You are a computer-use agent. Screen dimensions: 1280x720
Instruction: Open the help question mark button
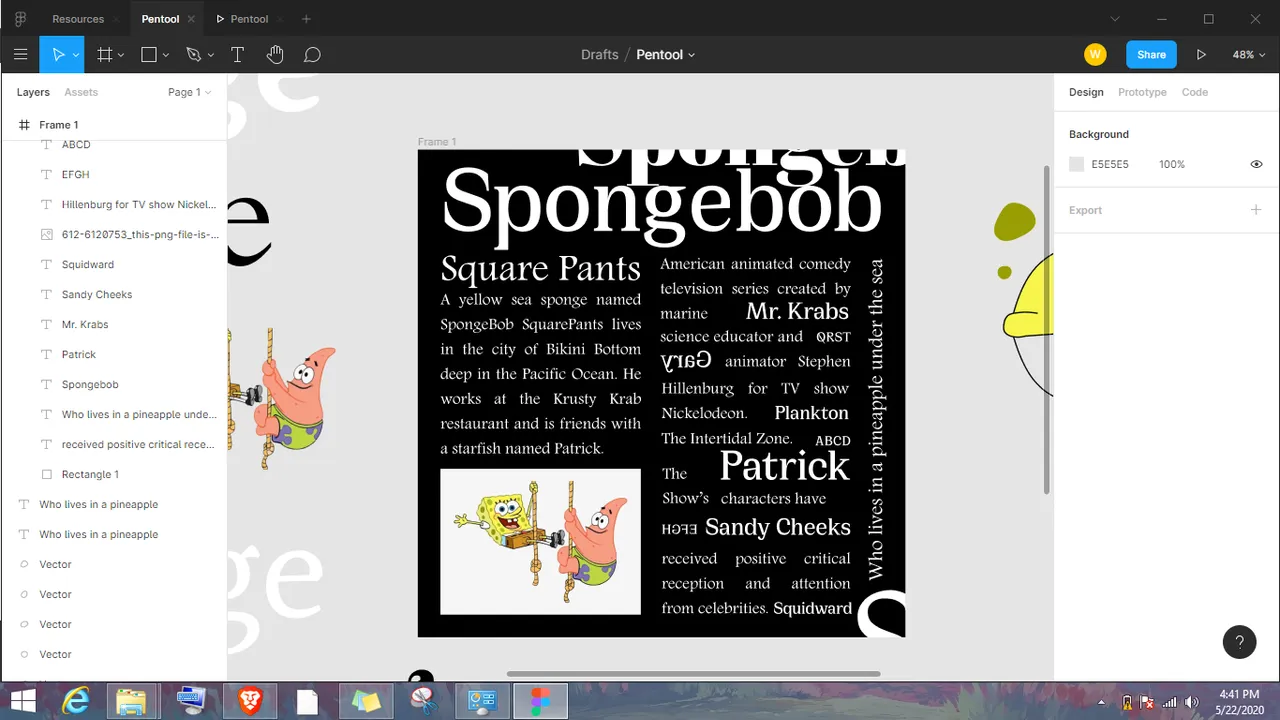pyautogui.click(x=1239, y=642)
